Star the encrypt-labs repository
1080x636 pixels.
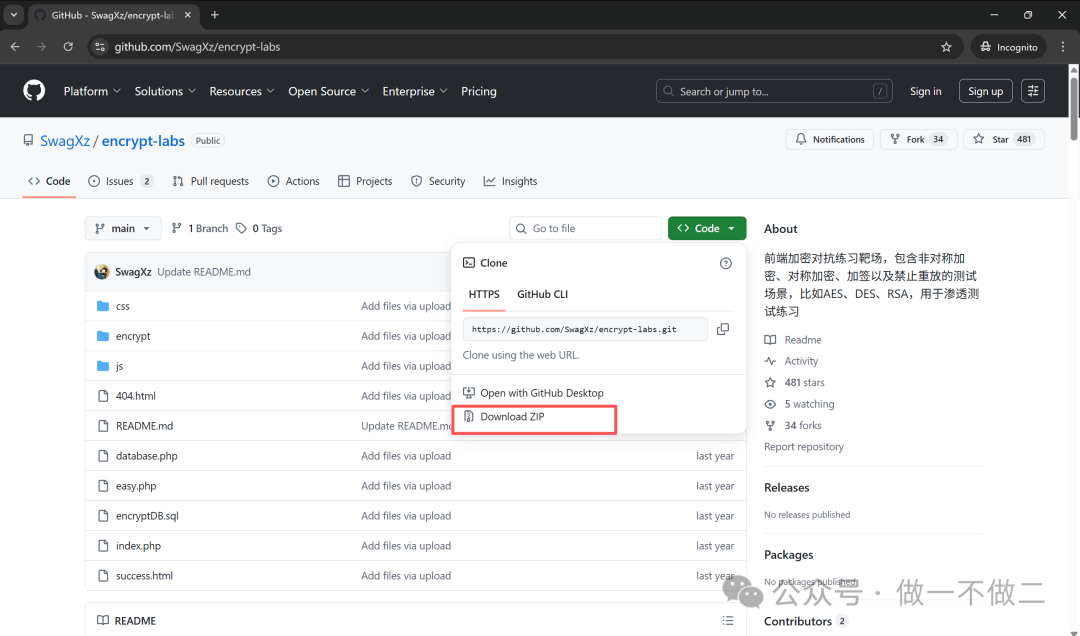tap(1003, 140)
